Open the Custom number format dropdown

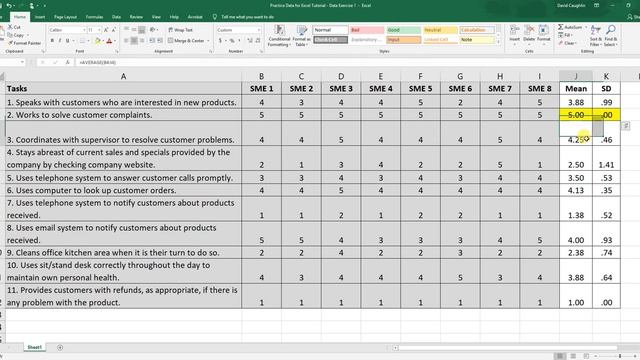coord(258,30)
